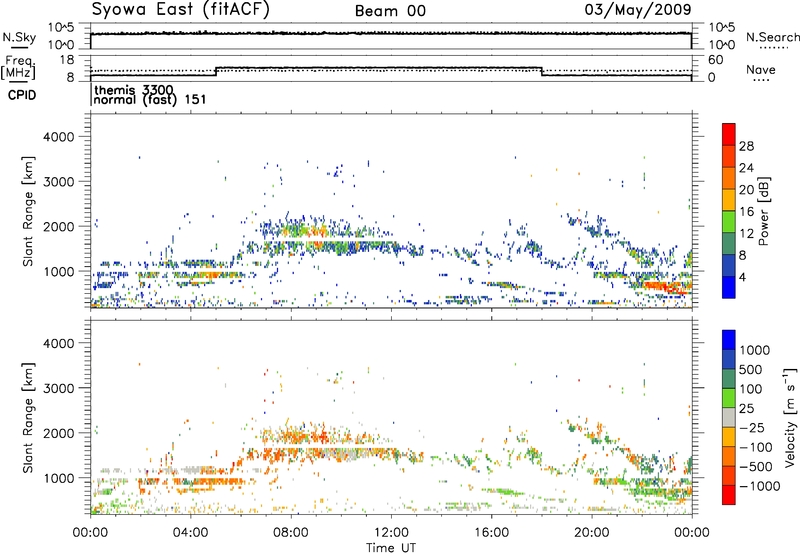The width and height of the screenshot is (800, 554).
Task: Click the left '10^5' noise axis value
Action: 61,27
